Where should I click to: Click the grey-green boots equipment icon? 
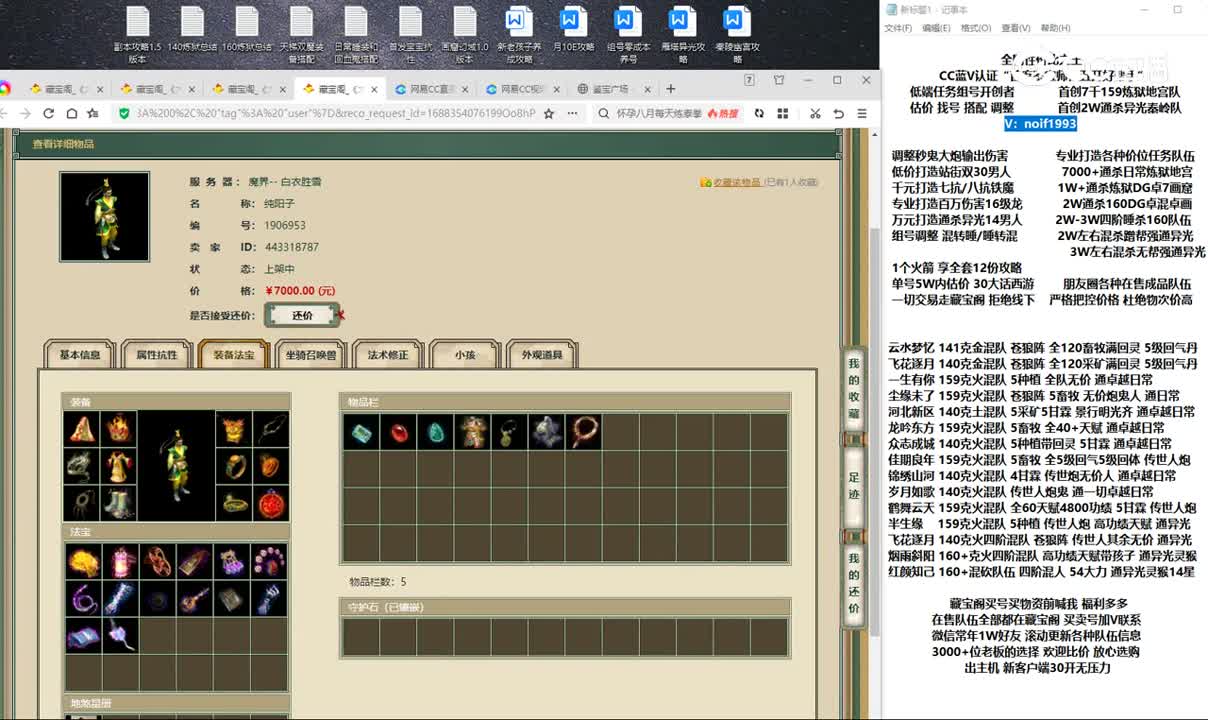tap(118, 503)
